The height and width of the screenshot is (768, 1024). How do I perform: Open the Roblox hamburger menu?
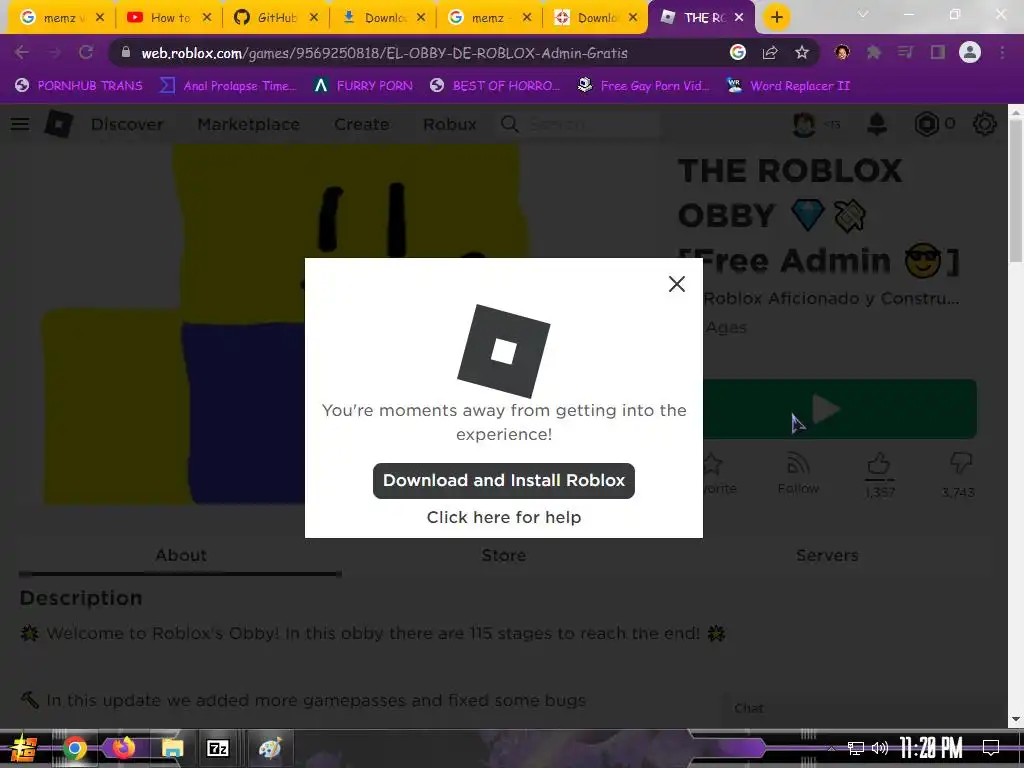(x=20, y=124)
